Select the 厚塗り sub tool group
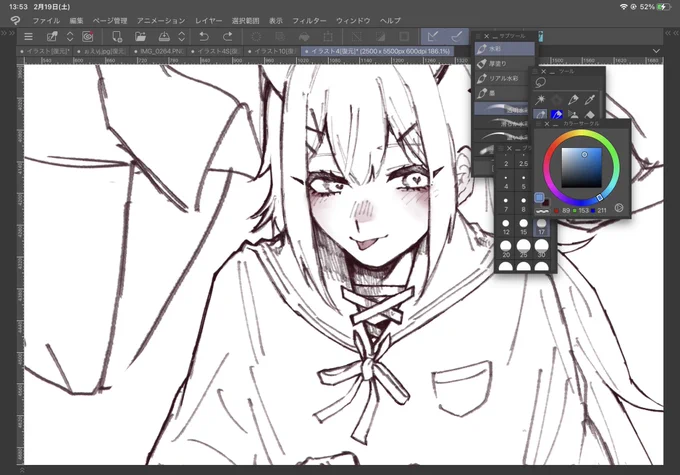Screen dimensions: 680x475 (x=504, y=64)
